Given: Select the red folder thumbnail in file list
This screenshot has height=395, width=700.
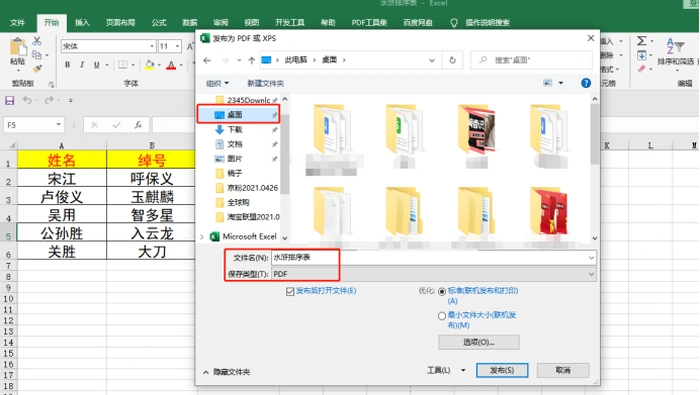Looking at the screenshot, I should click(x=549, y=211).
